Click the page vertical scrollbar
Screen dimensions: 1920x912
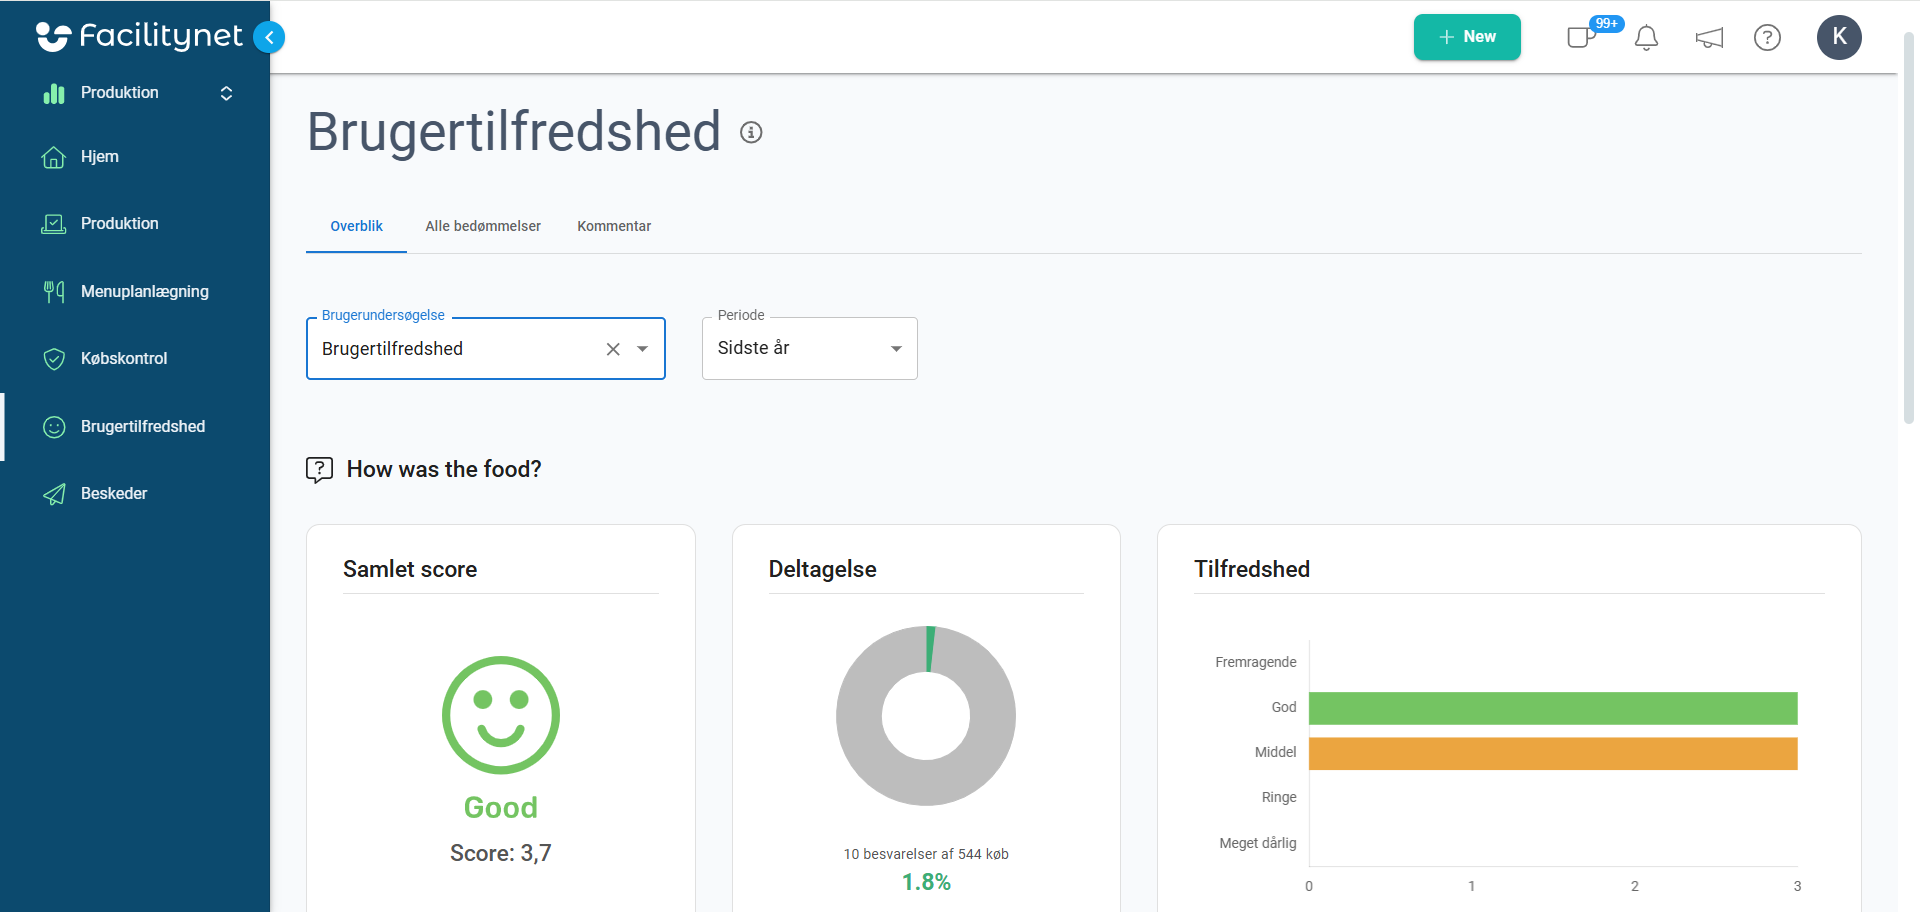(1908, 229)
